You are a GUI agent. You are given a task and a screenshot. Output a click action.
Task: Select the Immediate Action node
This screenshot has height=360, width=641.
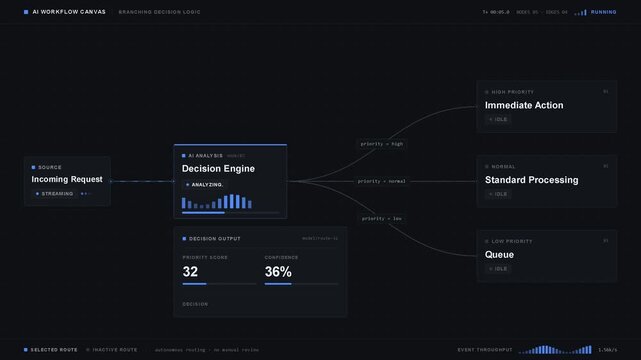tap(547, 107)
